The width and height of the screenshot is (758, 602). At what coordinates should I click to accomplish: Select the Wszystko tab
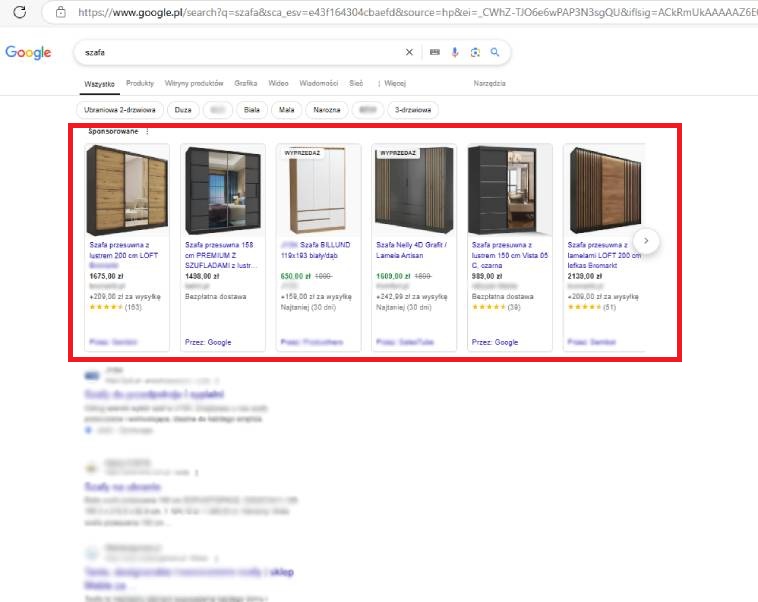(100, 84)
